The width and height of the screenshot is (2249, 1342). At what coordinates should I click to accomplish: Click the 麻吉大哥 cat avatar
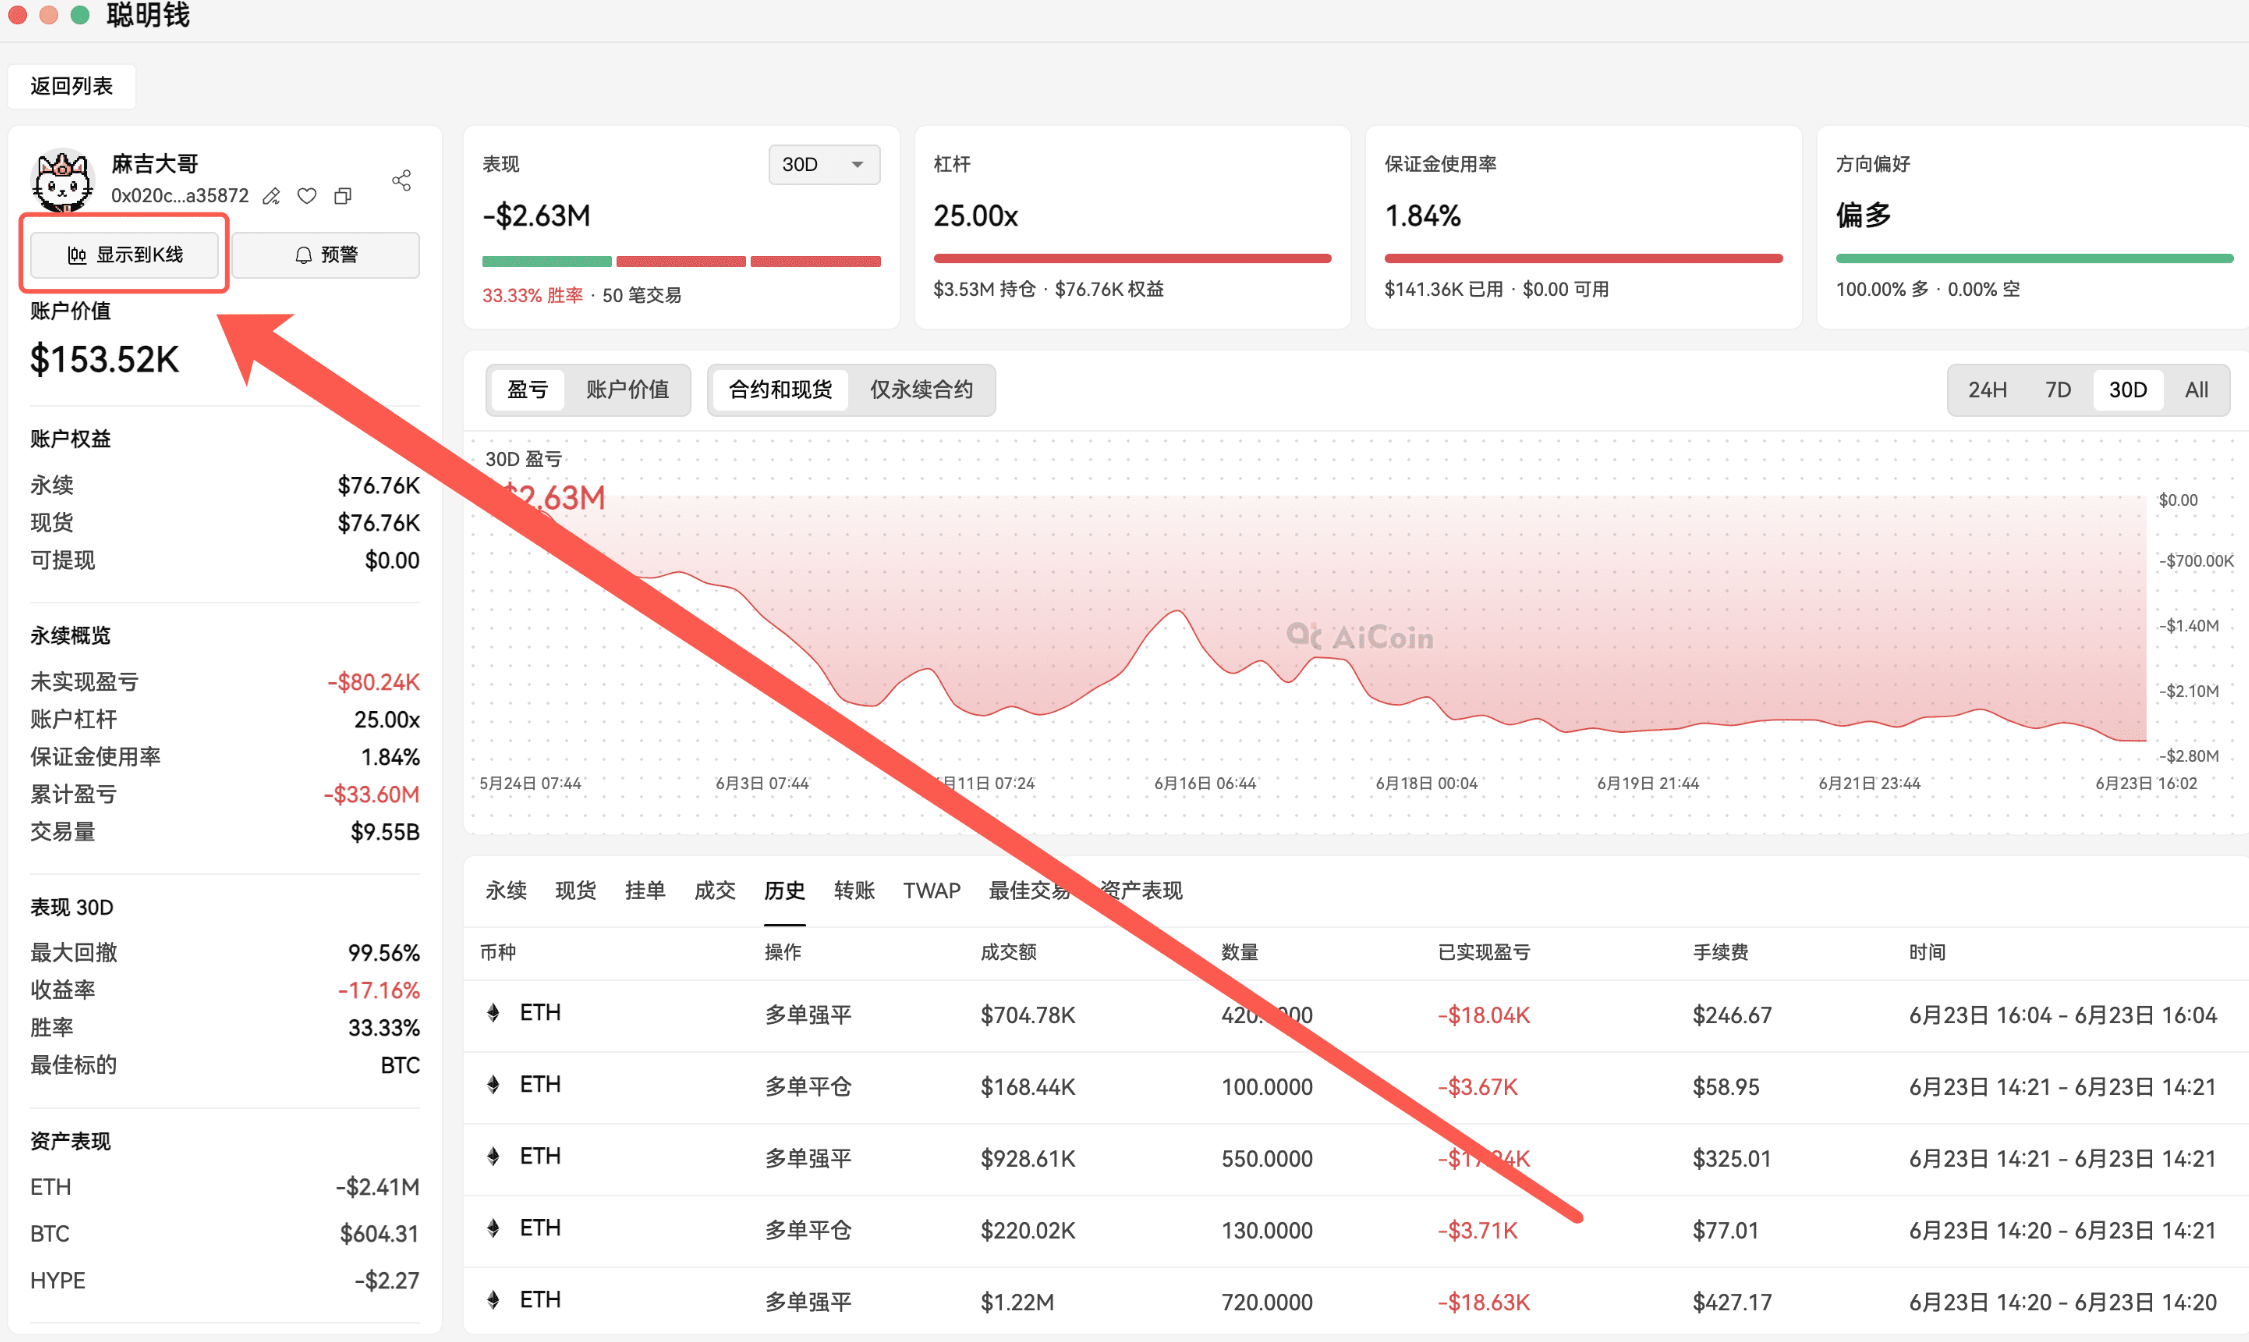pos(63,181)
